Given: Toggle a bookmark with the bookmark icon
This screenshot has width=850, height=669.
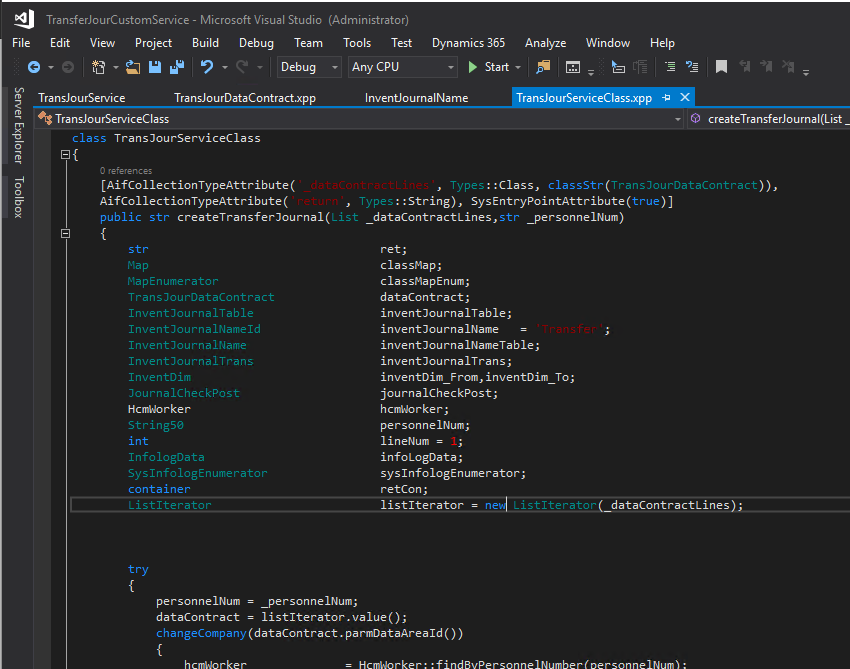Looking at the screenshot, I should click(721, 67).
